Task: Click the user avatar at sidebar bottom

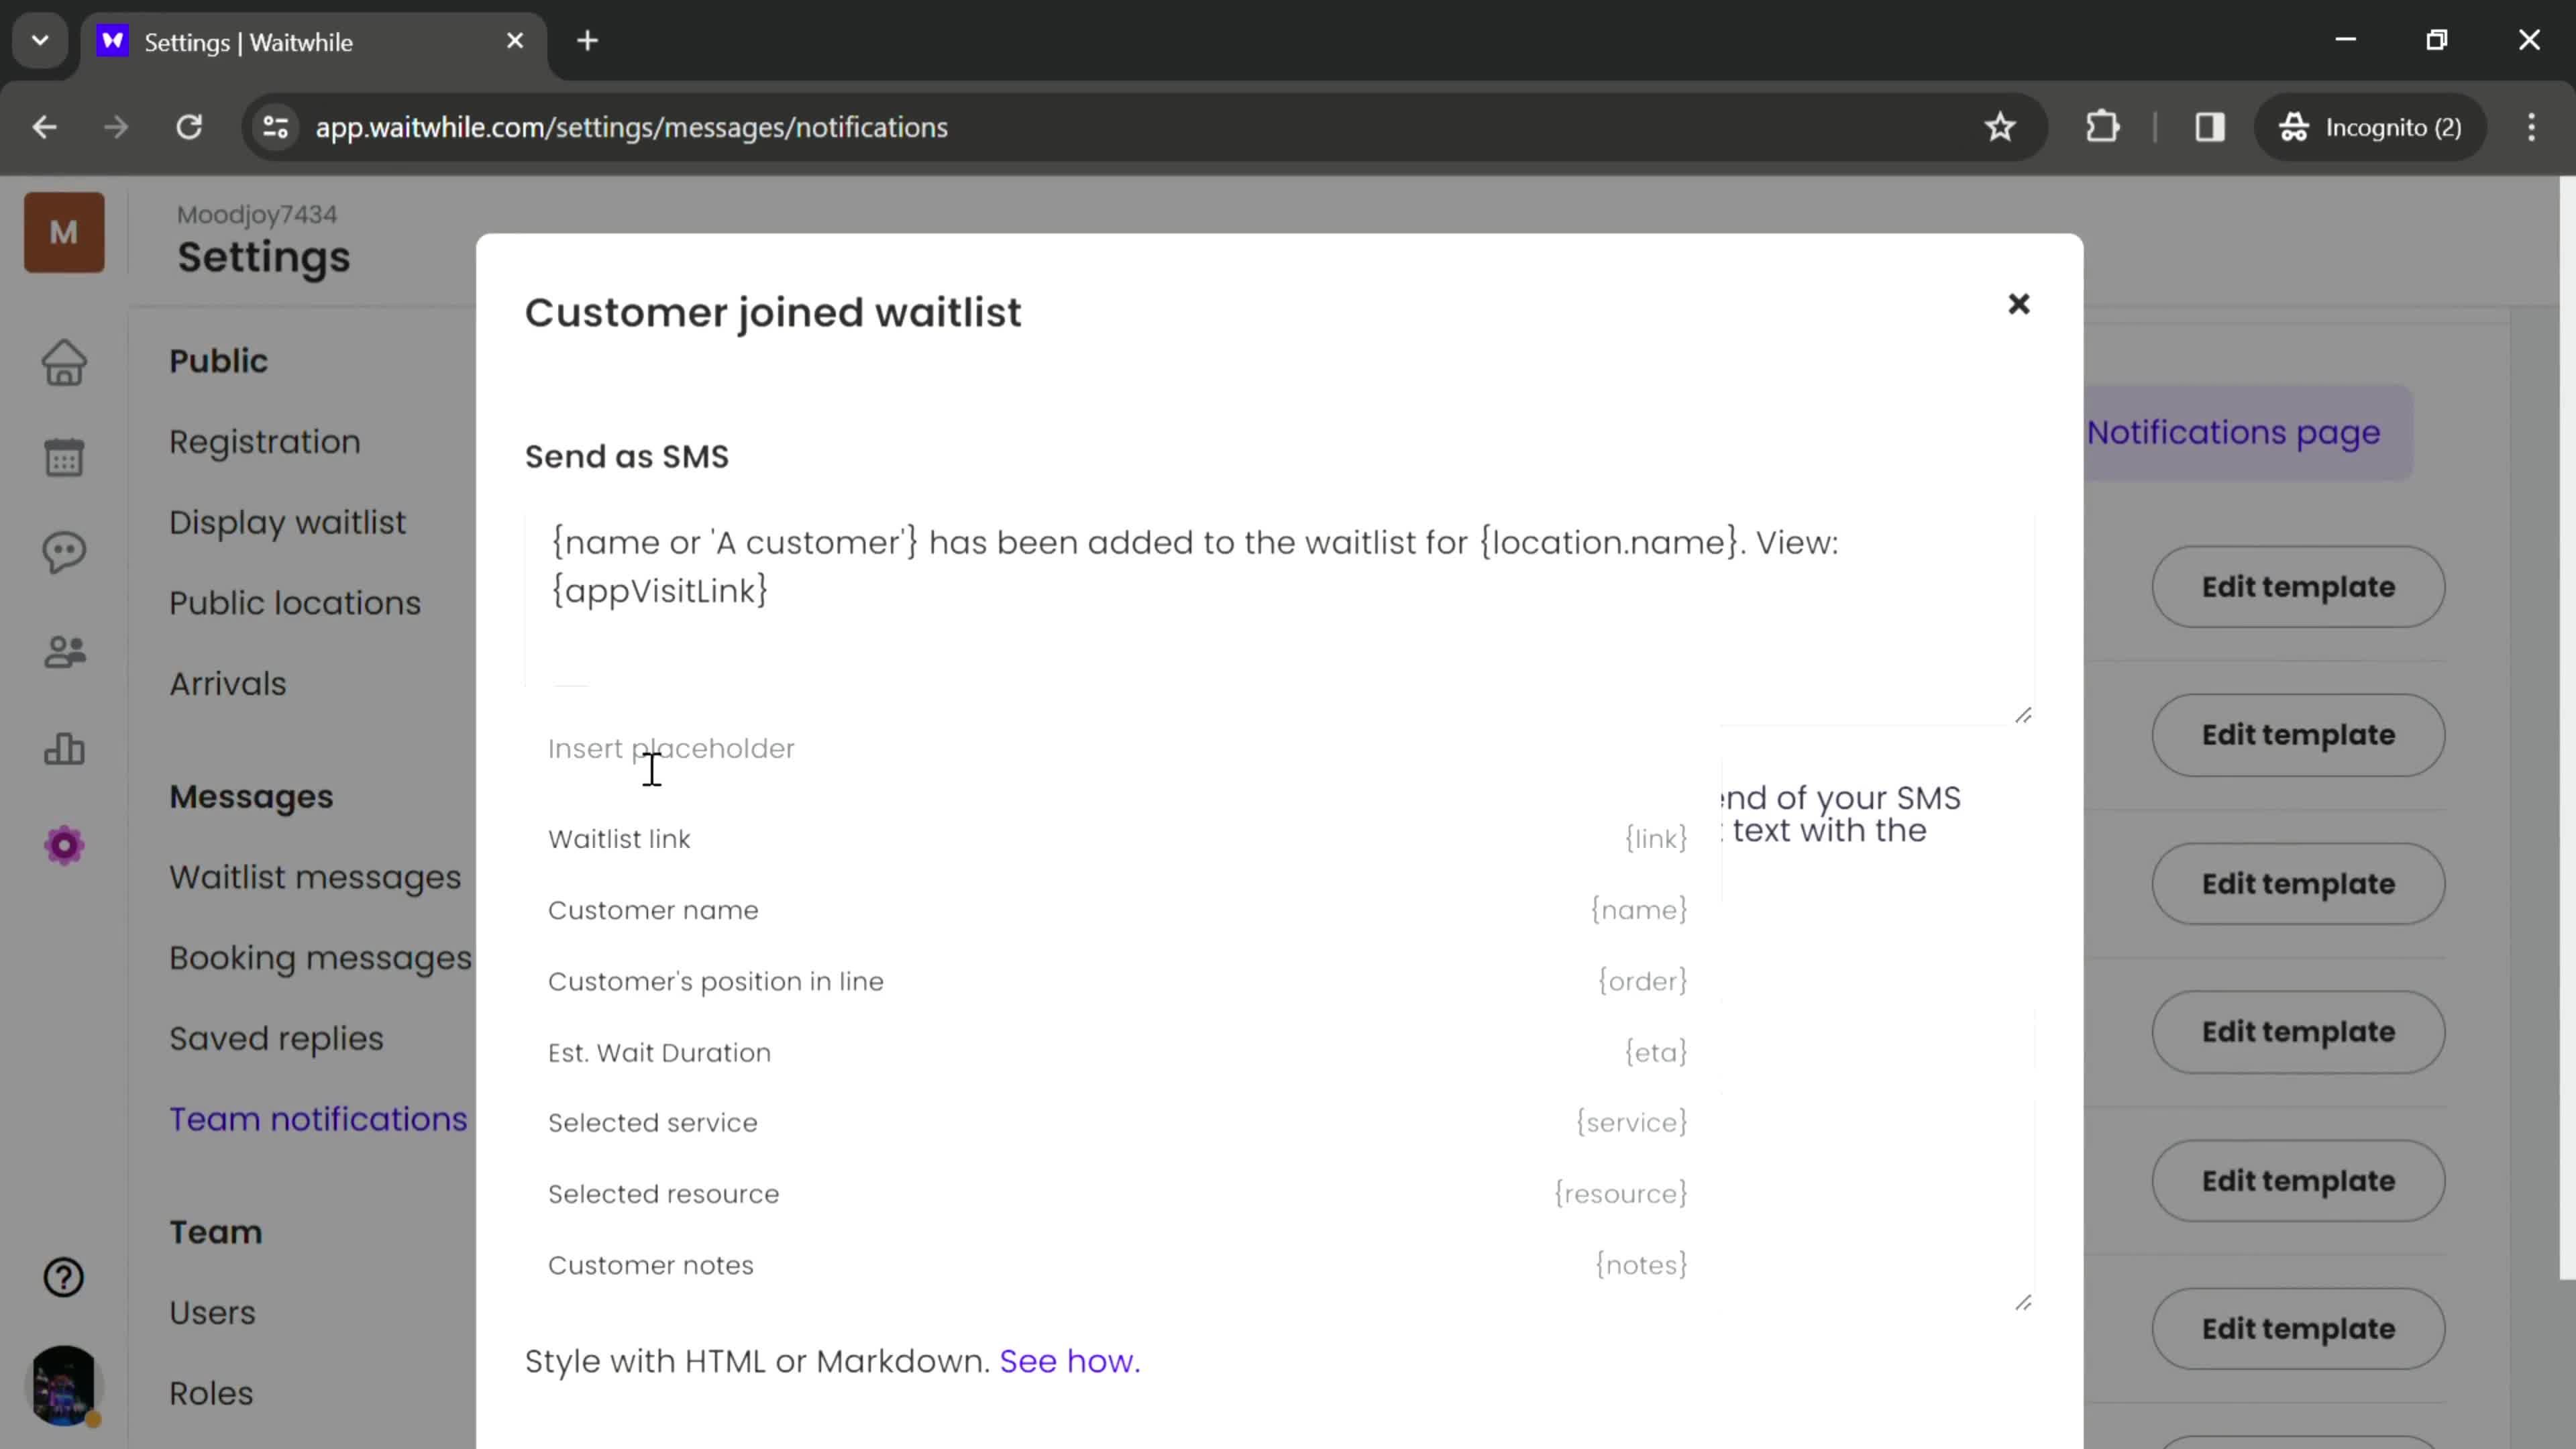Action: [64, 1385]
